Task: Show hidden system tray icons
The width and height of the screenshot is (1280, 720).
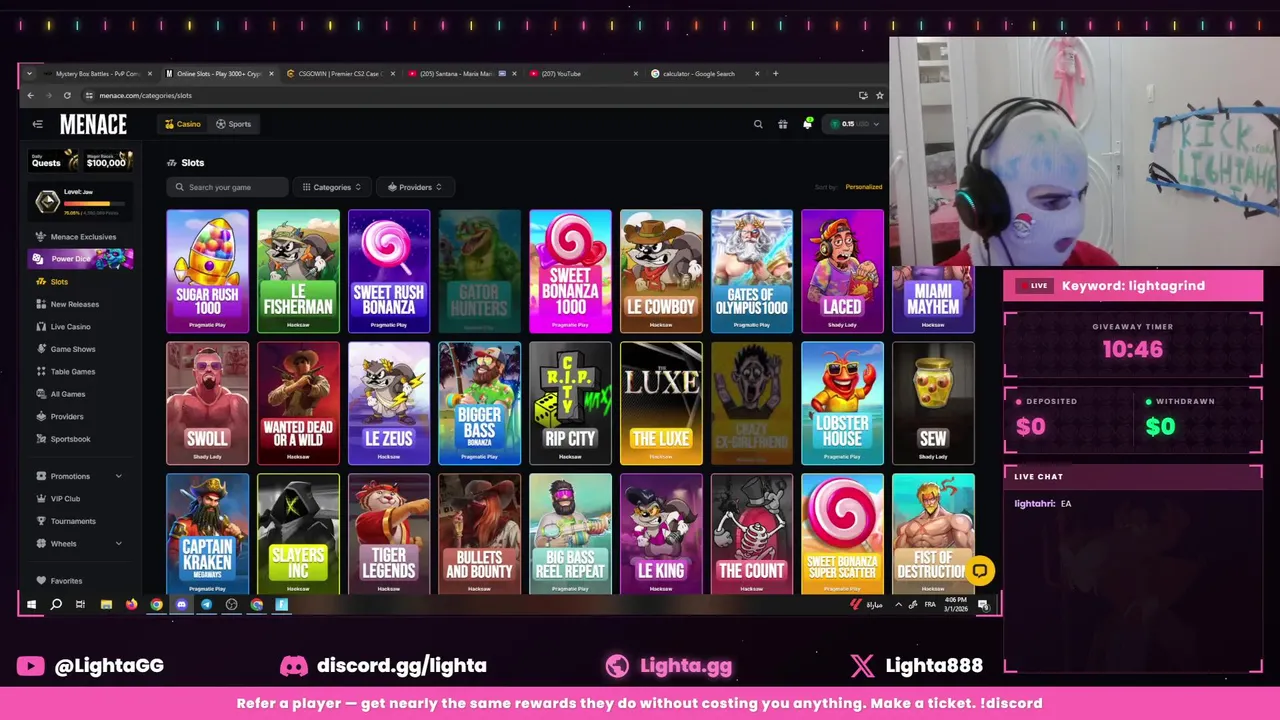Action: click(x=898, y=605)
